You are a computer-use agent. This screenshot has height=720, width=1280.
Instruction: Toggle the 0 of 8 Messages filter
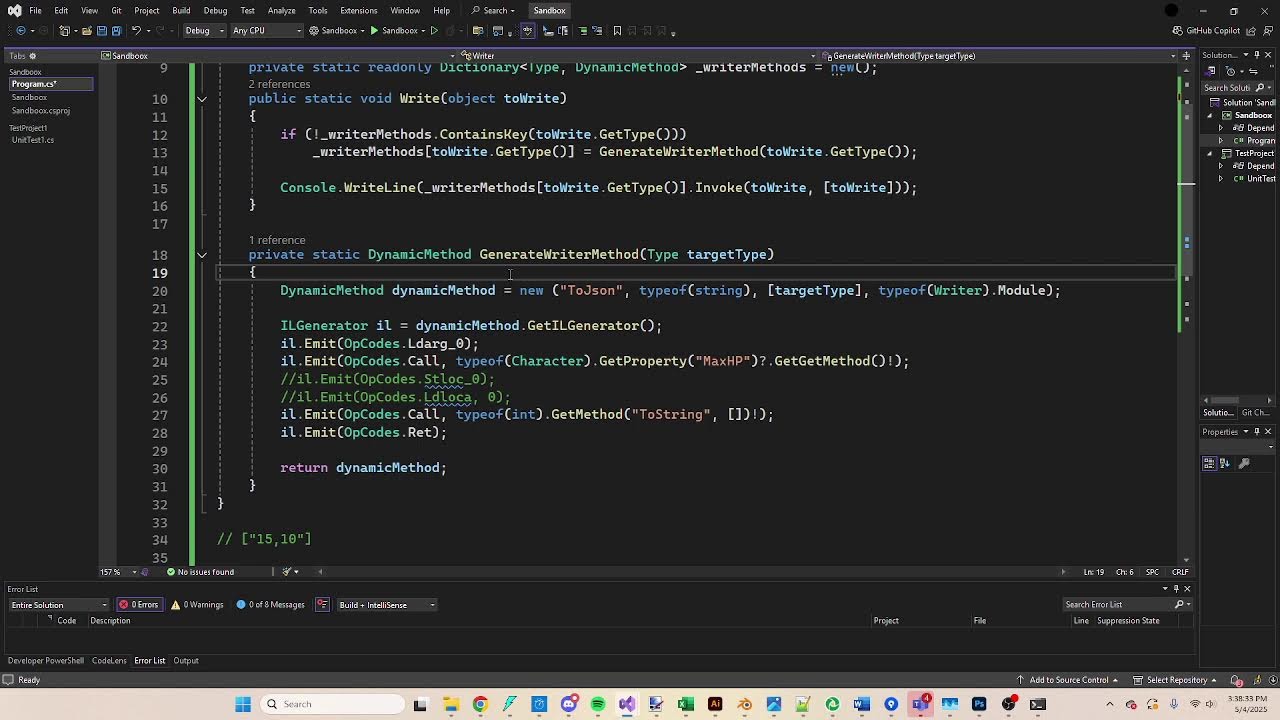271,605
